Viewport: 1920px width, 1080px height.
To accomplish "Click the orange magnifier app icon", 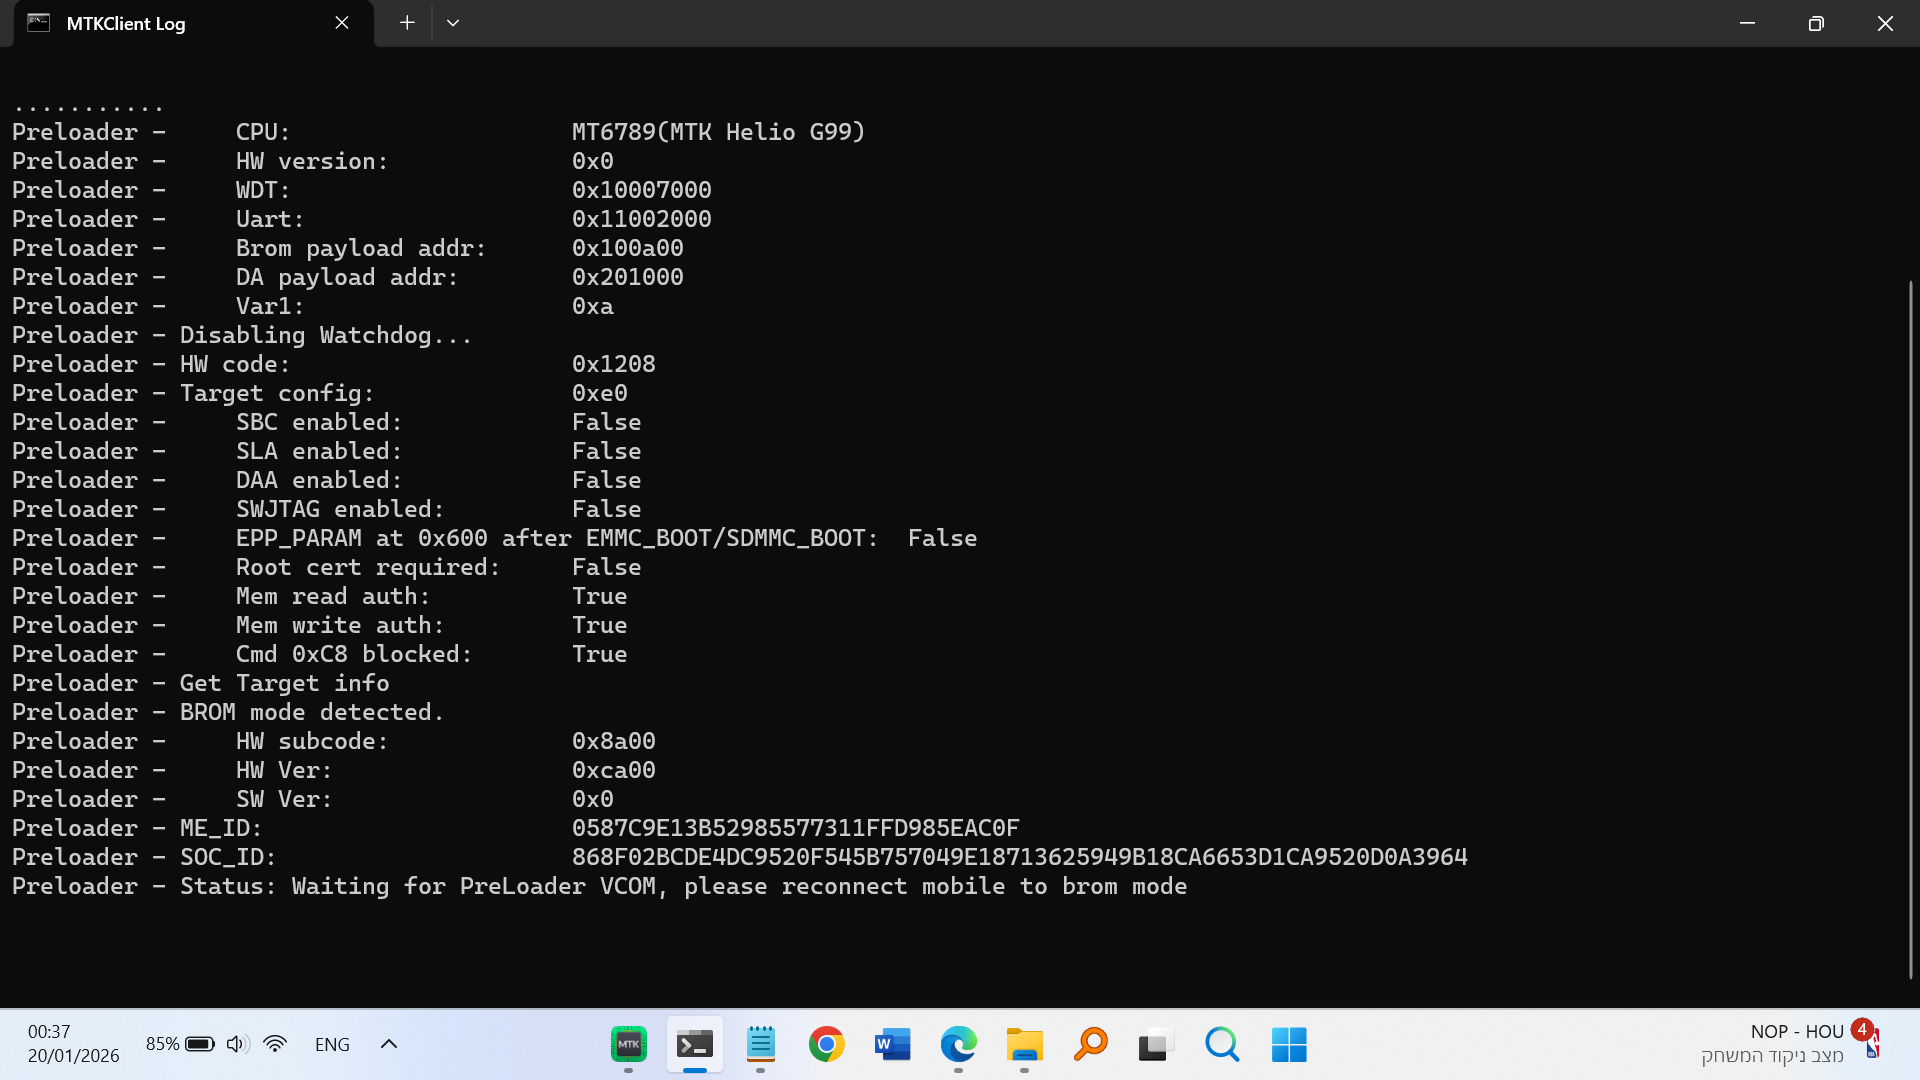I will (1090, 1045).
